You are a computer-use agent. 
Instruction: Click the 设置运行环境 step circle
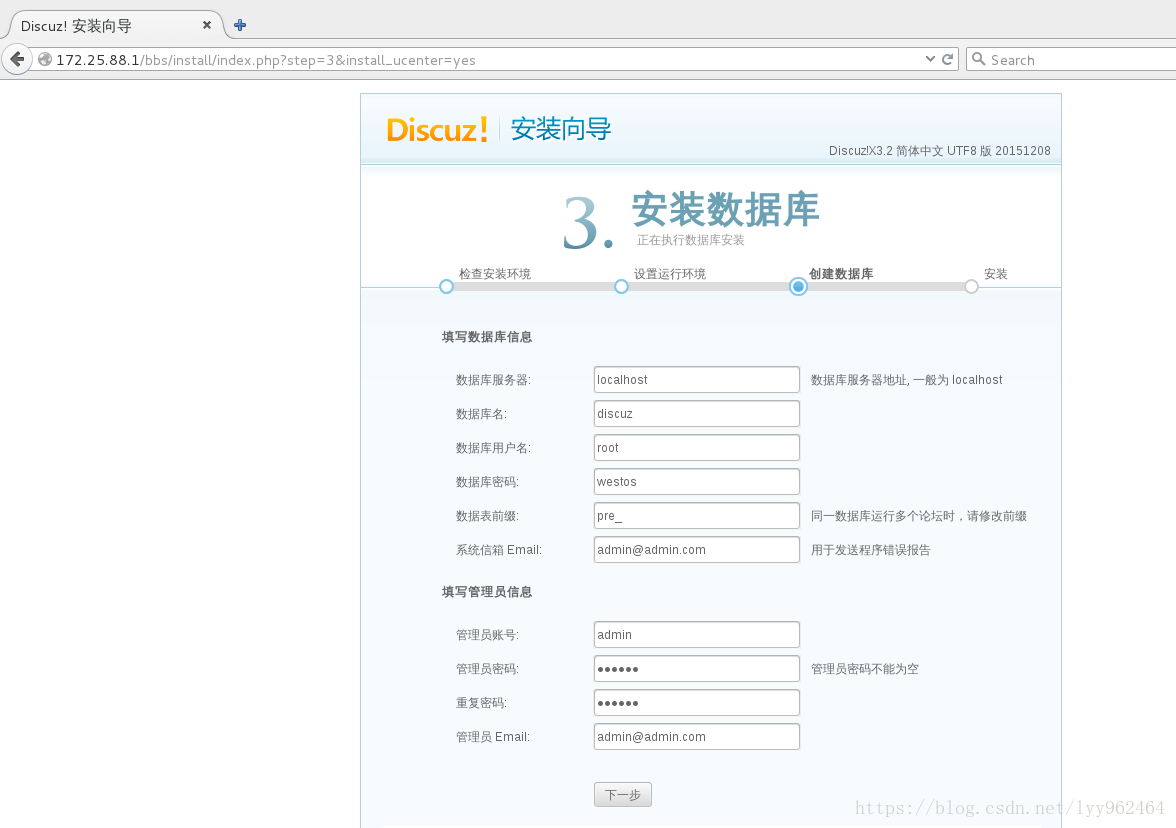621,286
